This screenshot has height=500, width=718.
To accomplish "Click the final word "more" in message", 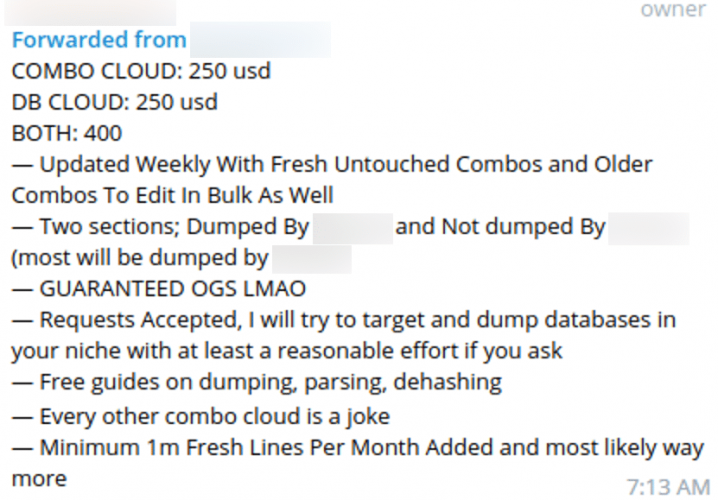I will click(39, 478).
